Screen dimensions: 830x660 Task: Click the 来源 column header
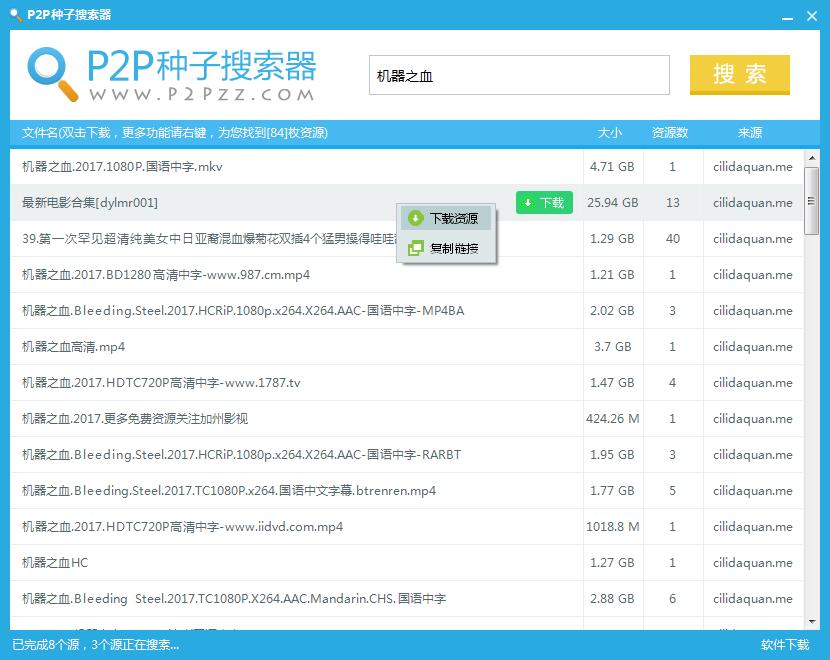[750, 132]
